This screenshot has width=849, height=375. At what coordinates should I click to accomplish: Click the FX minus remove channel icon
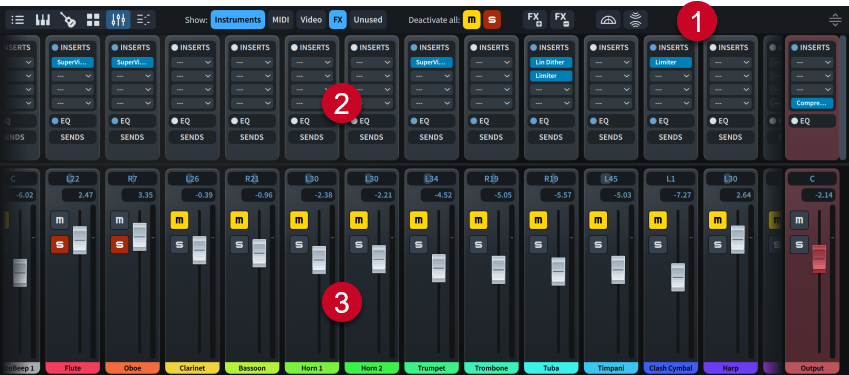pyautogui.click(x=561, y=20)
